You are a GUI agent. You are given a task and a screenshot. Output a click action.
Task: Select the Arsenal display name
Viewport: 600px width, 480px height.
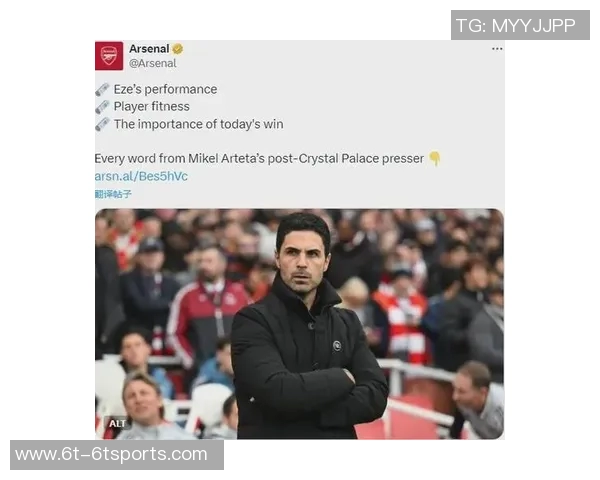coord(149,49)
